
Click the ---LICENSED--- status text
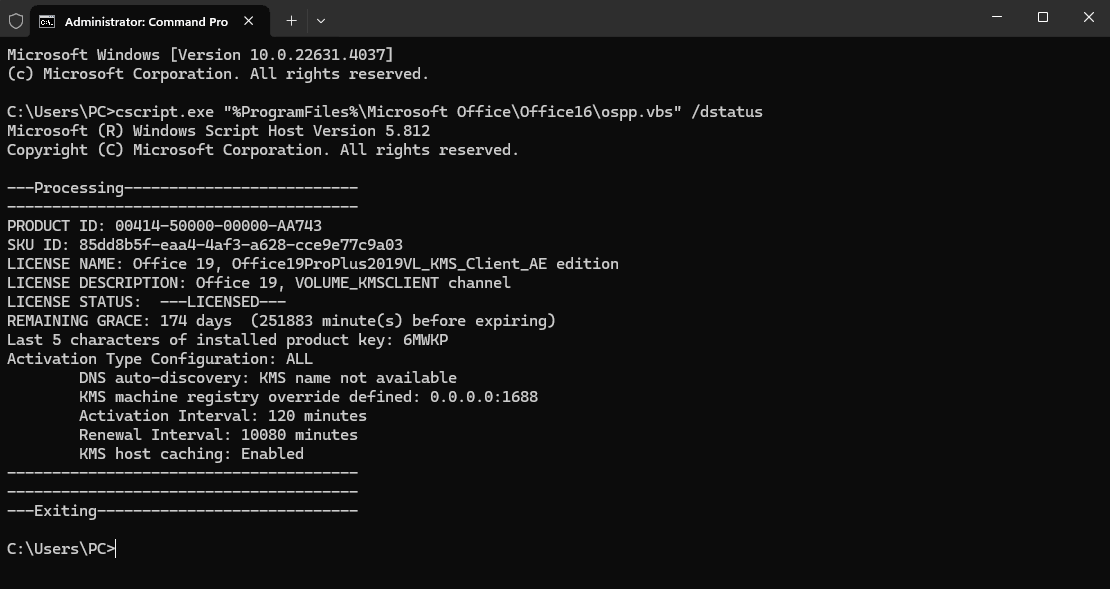(223, 302)
